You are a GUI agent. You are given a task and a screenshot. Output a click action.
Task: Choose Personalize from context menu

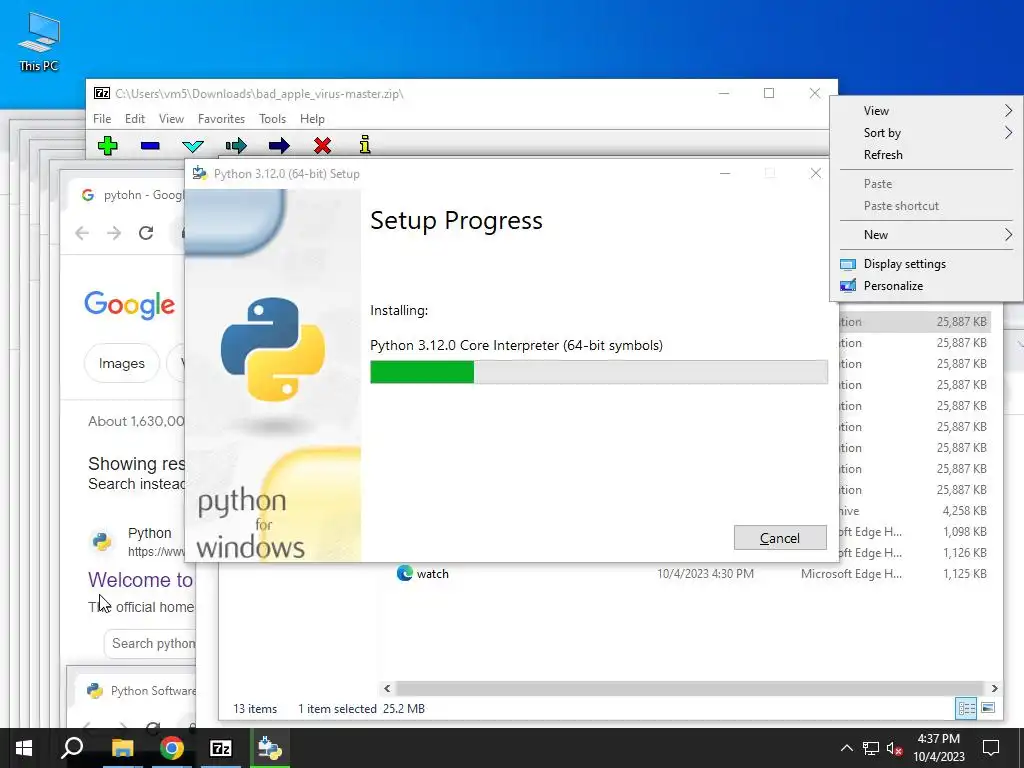click(926, 285)
